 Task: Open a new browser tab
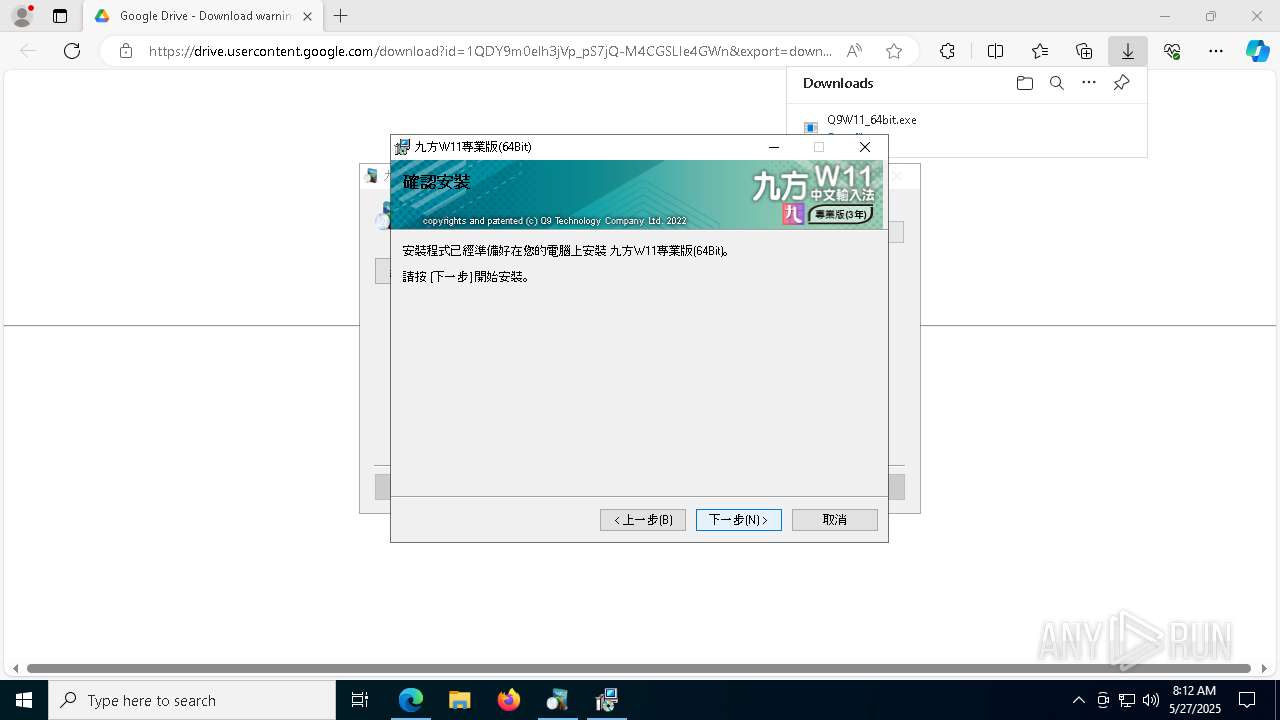pos(341,16)
